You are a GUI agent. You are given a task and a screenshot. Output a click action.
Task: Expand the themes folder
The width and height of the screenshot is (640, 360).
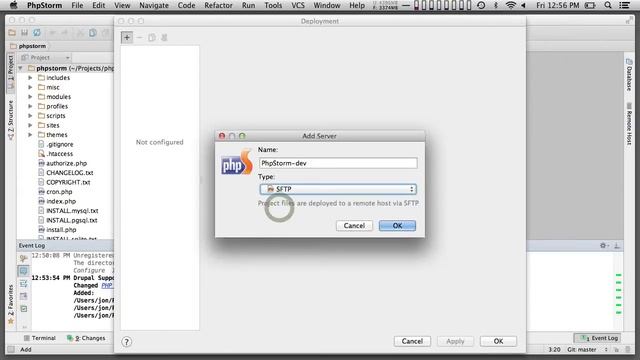30,135
